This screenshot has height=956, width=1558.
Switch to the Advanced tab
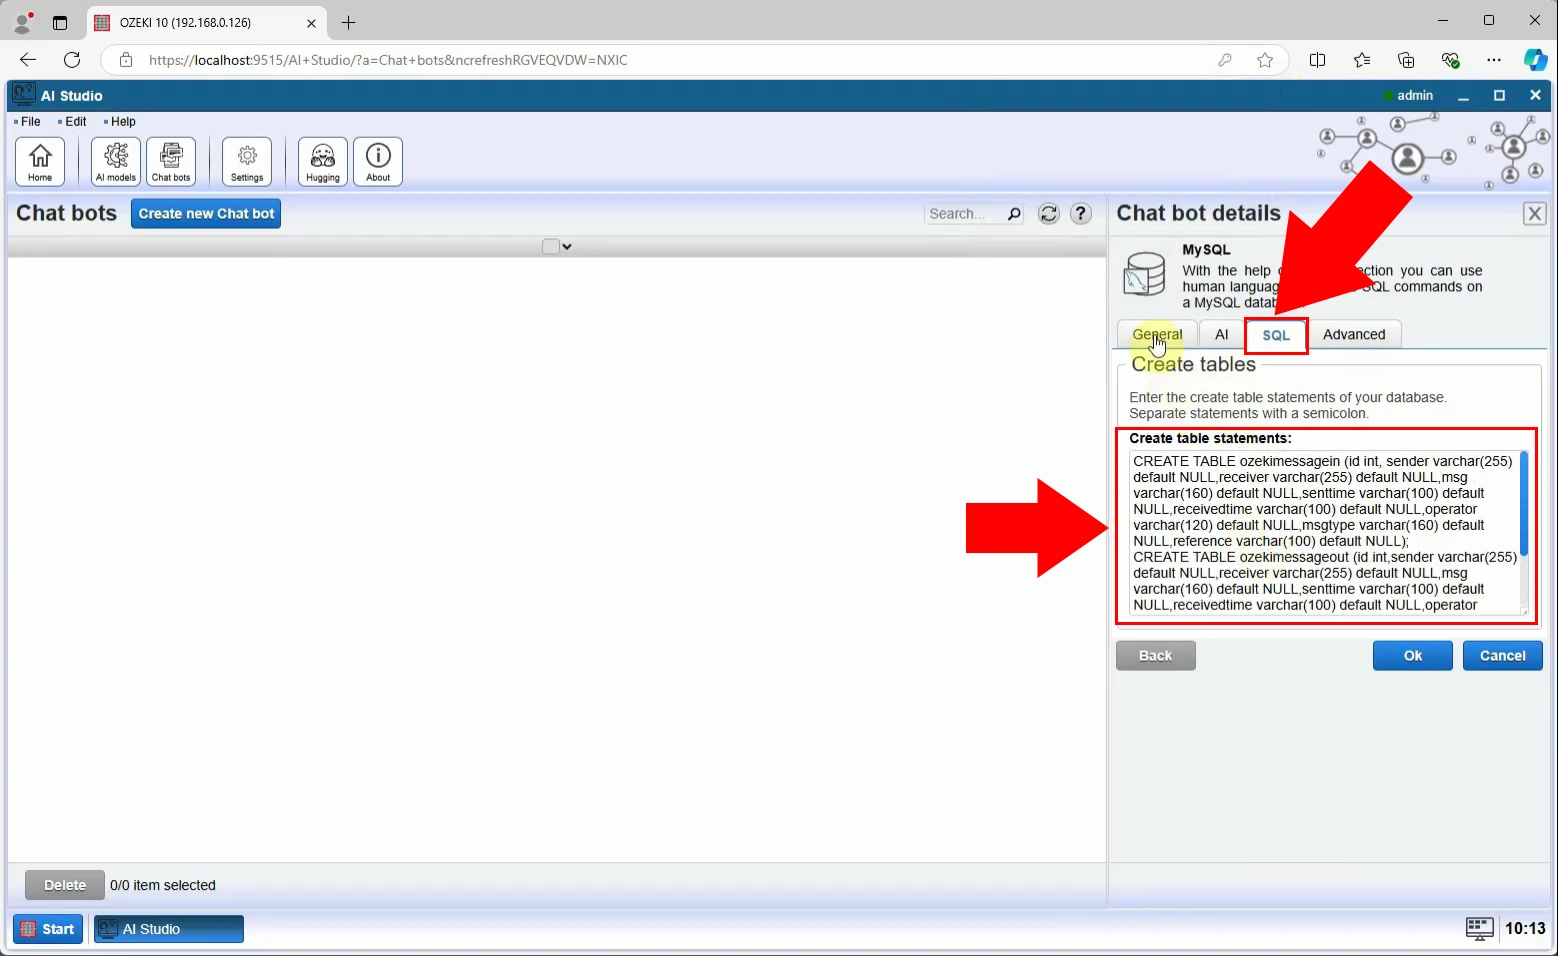(x=1354, y=335)
